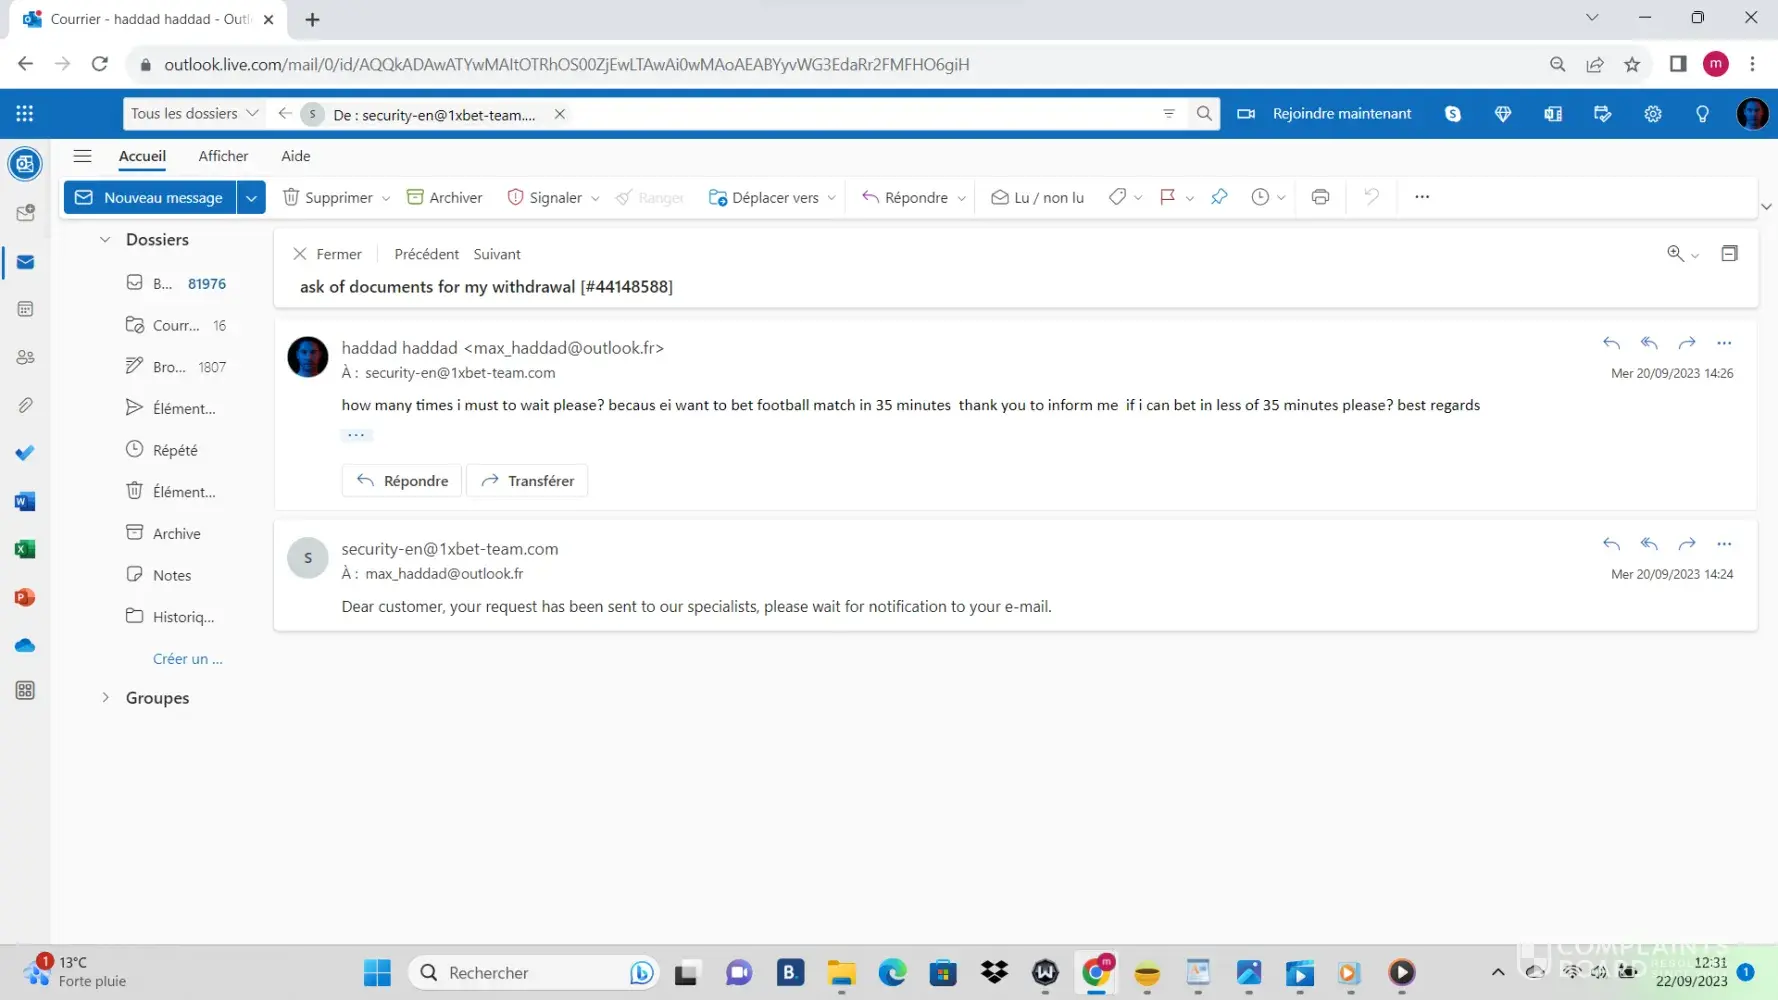Expand the Groupes section
The width and height of the screenshot is (1778, 1000).
105,698
